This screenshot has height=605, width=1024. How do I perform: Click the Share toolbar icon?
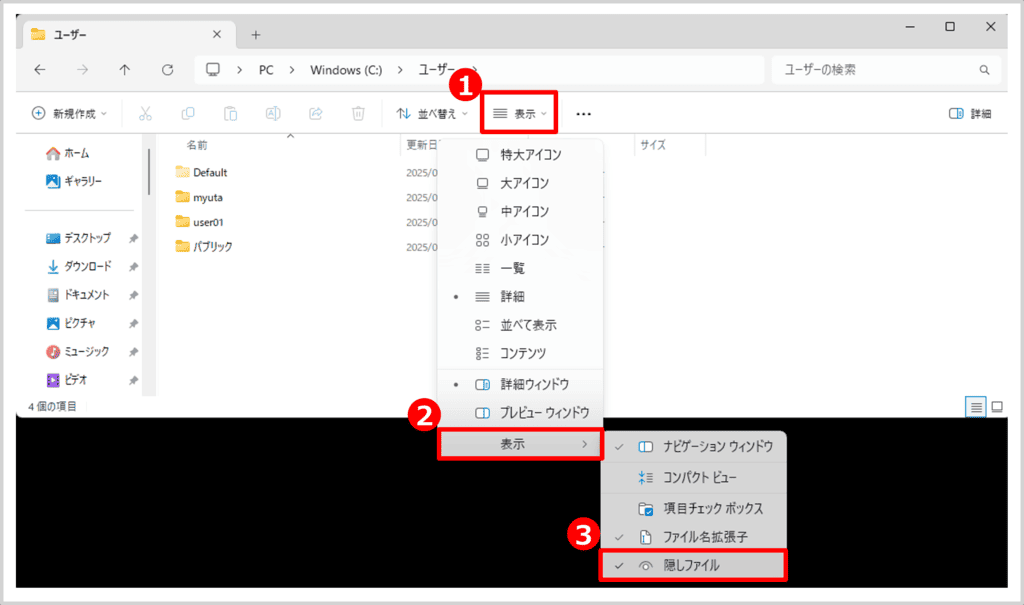[x=316, y=114]
